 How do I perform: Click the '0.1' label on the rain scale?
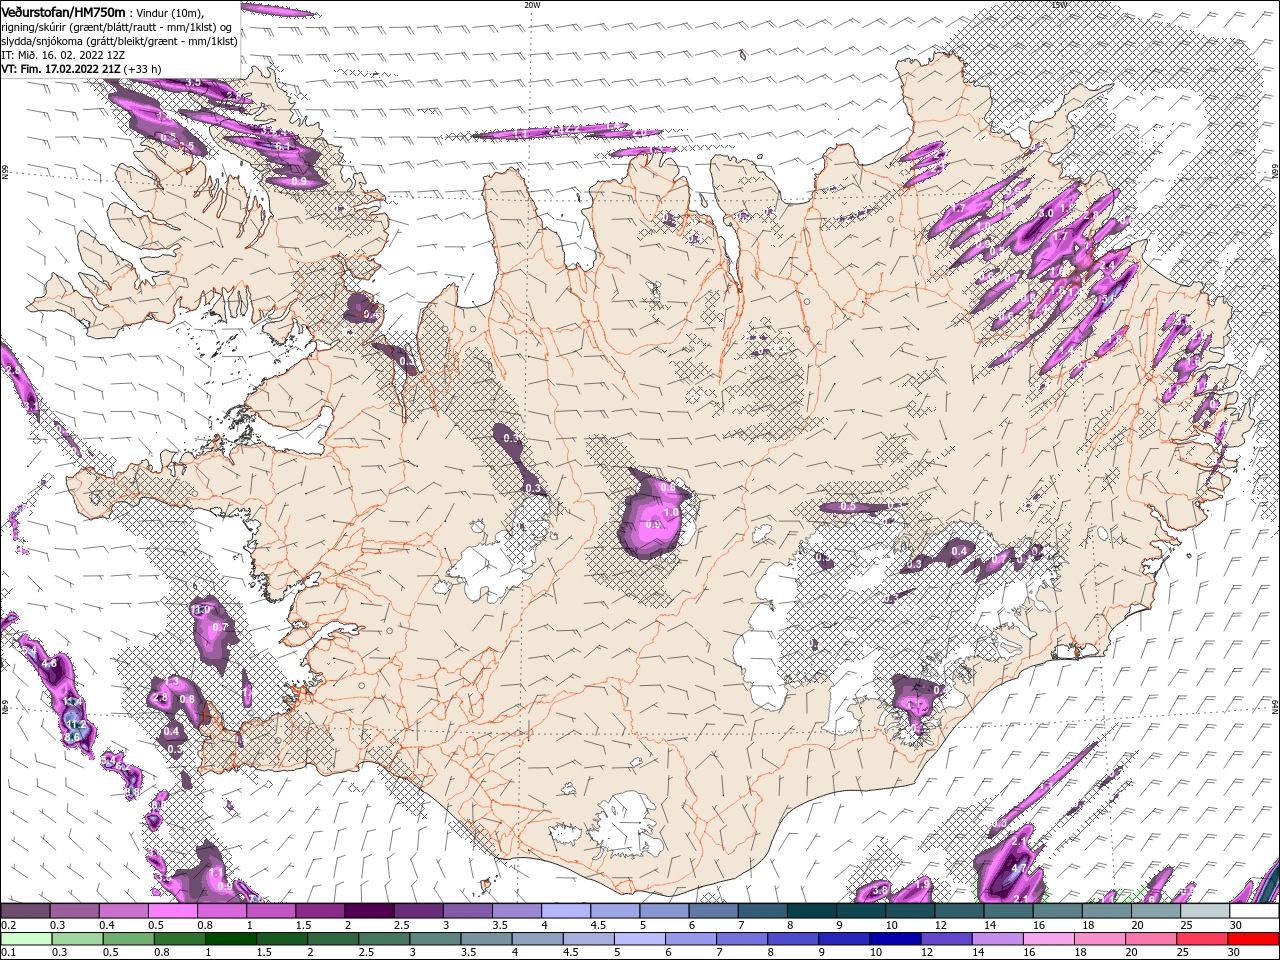[x=8, y=953]
